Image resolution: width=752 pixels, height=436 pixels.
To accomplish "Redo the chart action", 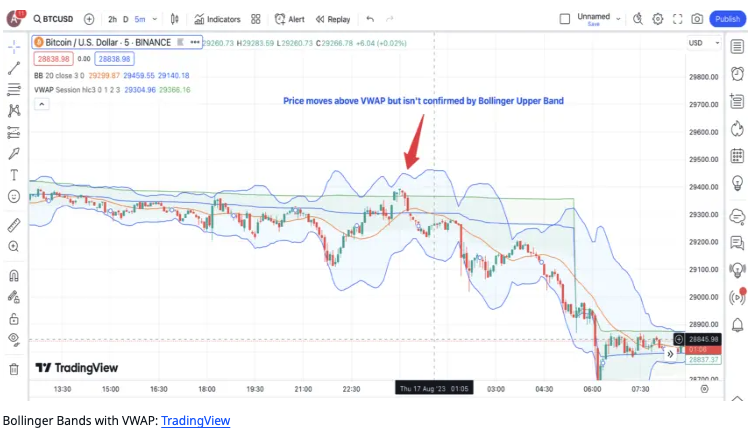I will pyautogui.click(x=389, y=19).
